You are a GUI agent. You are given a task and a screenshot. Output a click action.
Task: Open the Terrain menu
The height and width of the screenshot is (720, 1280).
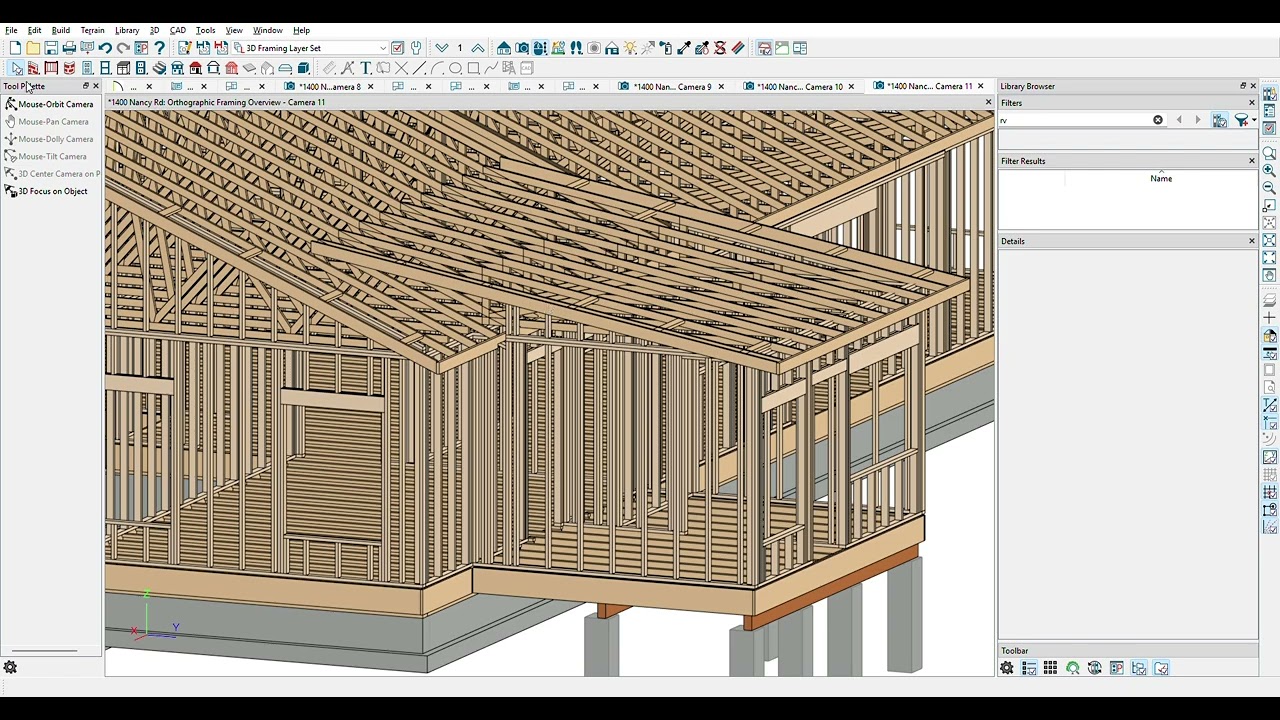pyautogui.click(x=93, y=30)
